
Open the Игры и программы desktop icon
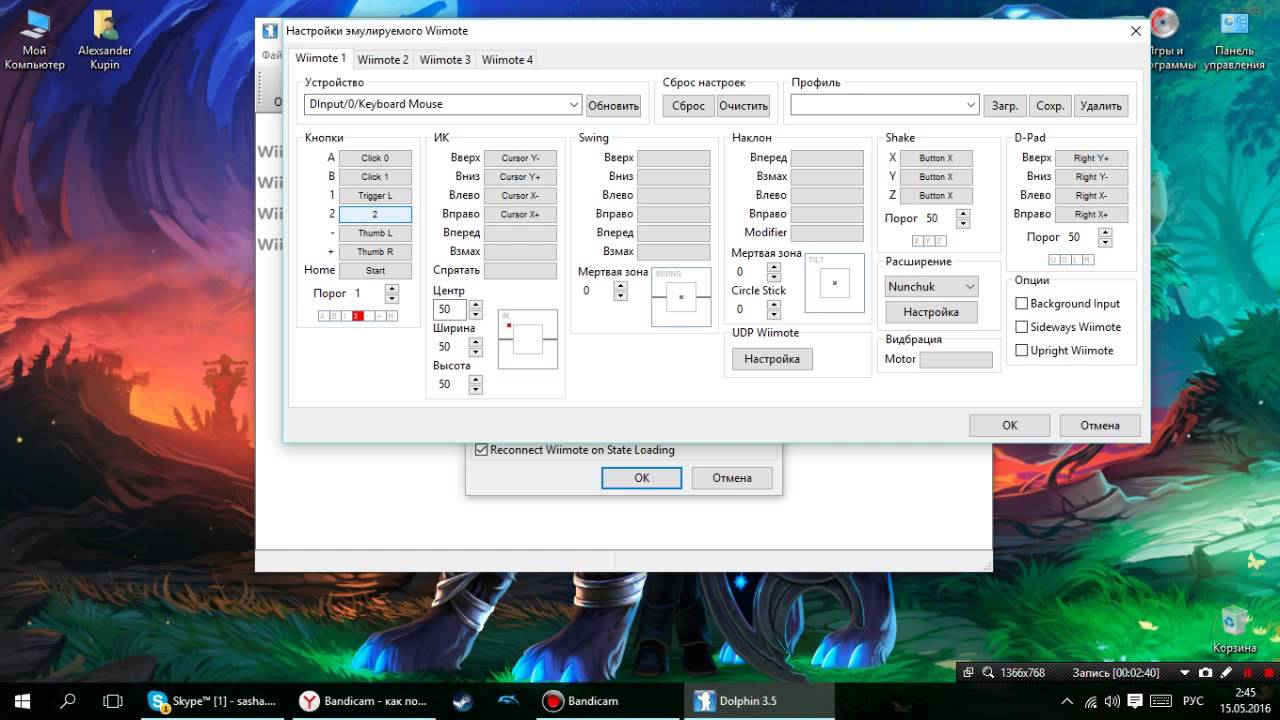pyautogui.click(x=1164, y=40)
